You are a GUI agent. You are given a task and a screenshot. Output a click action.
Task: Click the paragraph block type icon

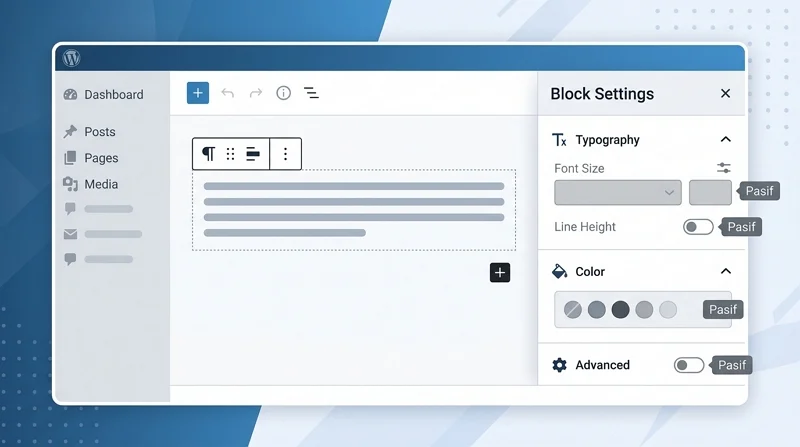(x=208, y=154)
